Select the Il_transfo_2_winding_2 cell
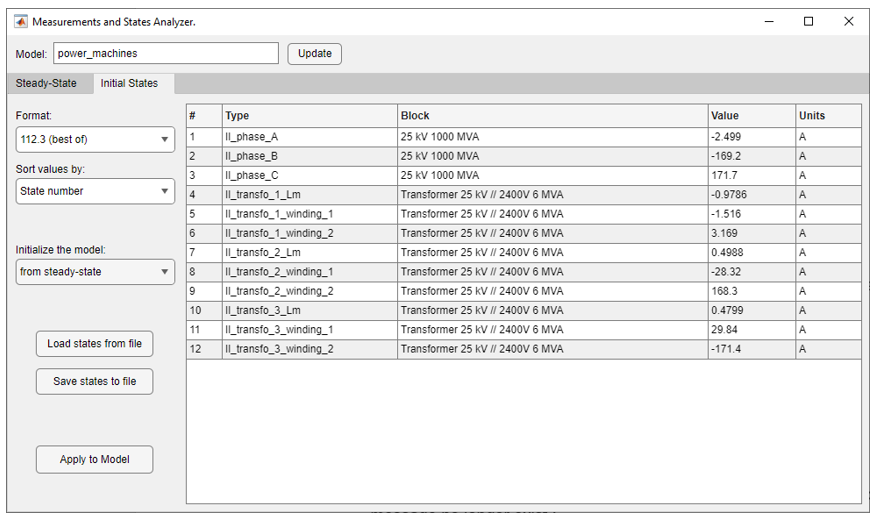The height and width of the screenshot is (521, 880). coord(310,291)
